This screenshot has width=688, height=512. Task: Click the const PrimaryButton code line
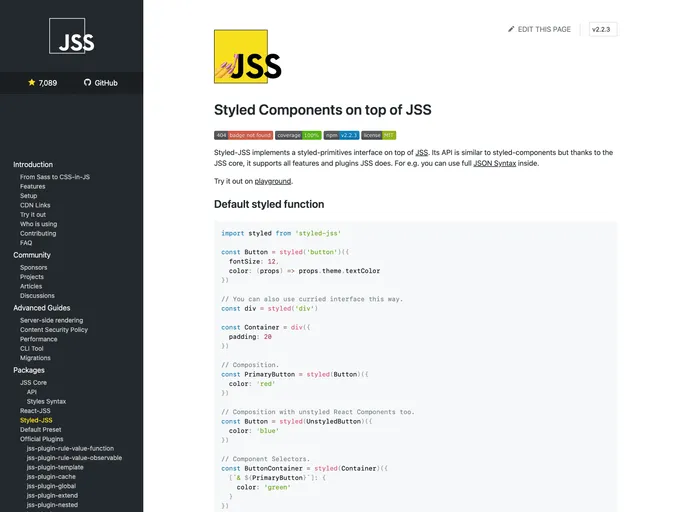point(295,374)
